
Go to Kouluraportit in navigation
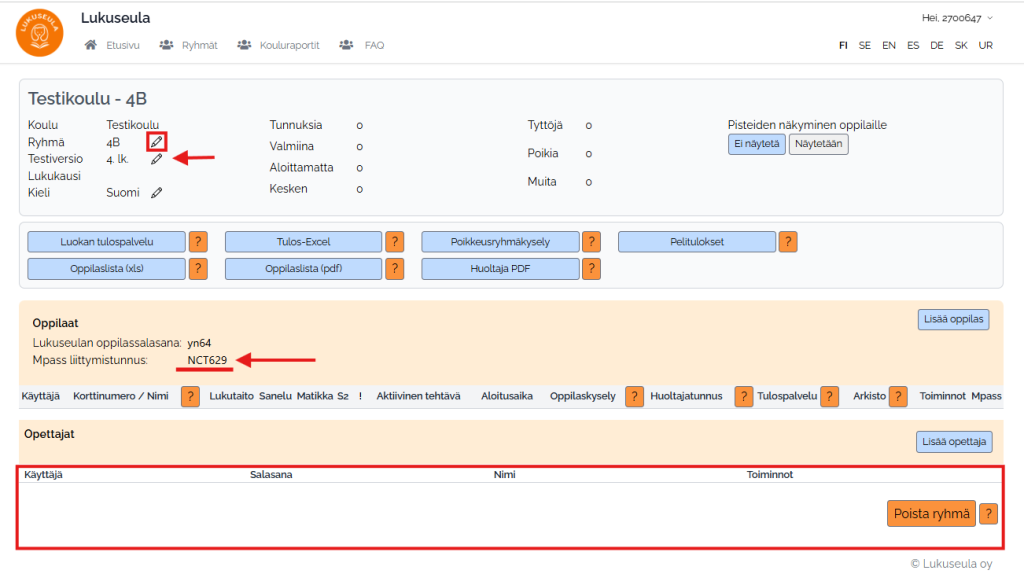pos(279,45)
